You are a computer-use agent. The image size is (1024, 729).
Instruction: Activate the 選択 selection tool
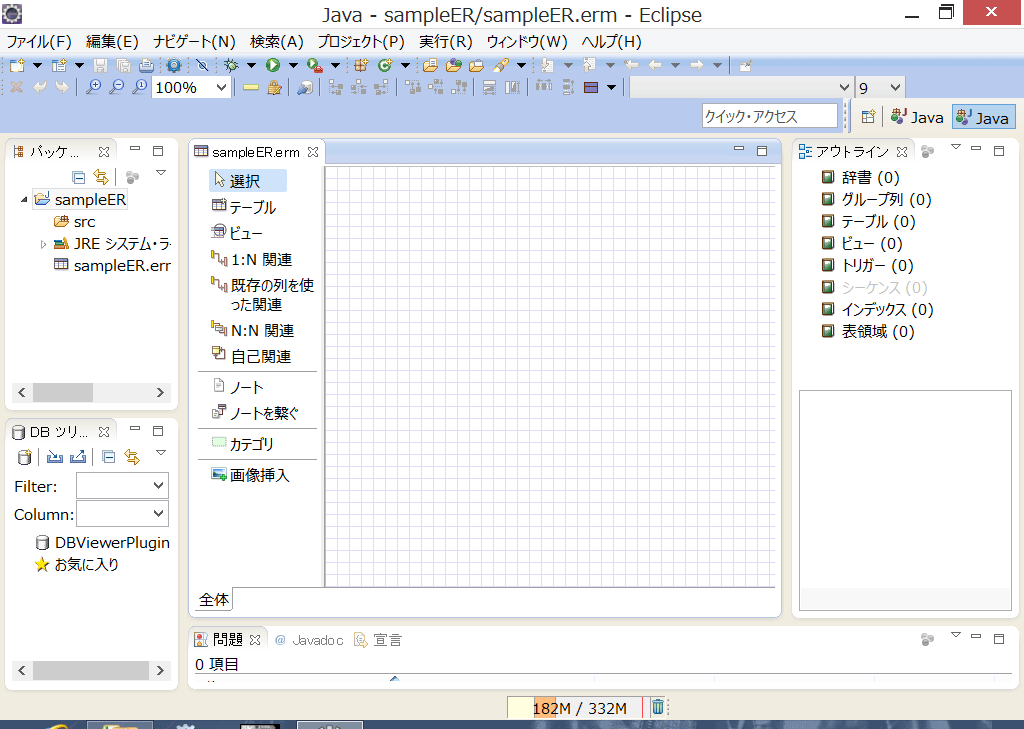pyautogui.click(x=248, y=181)
